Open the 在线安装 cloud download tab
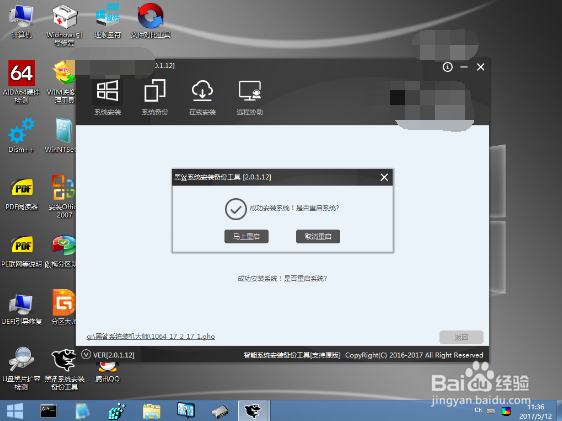This screenshot has height=421, width=562. point(203,97)
